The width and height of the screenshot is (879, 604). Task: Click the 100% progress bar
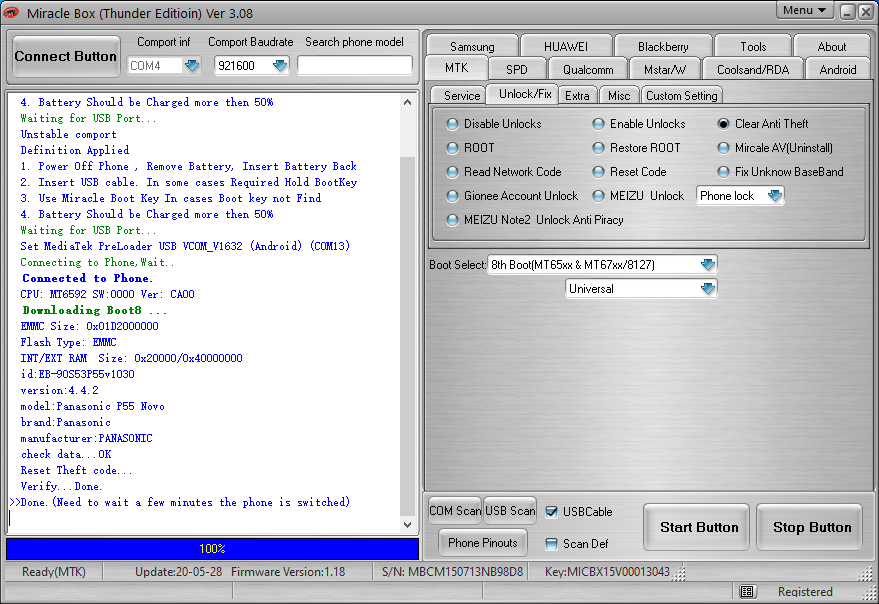(x=212, y=549)
